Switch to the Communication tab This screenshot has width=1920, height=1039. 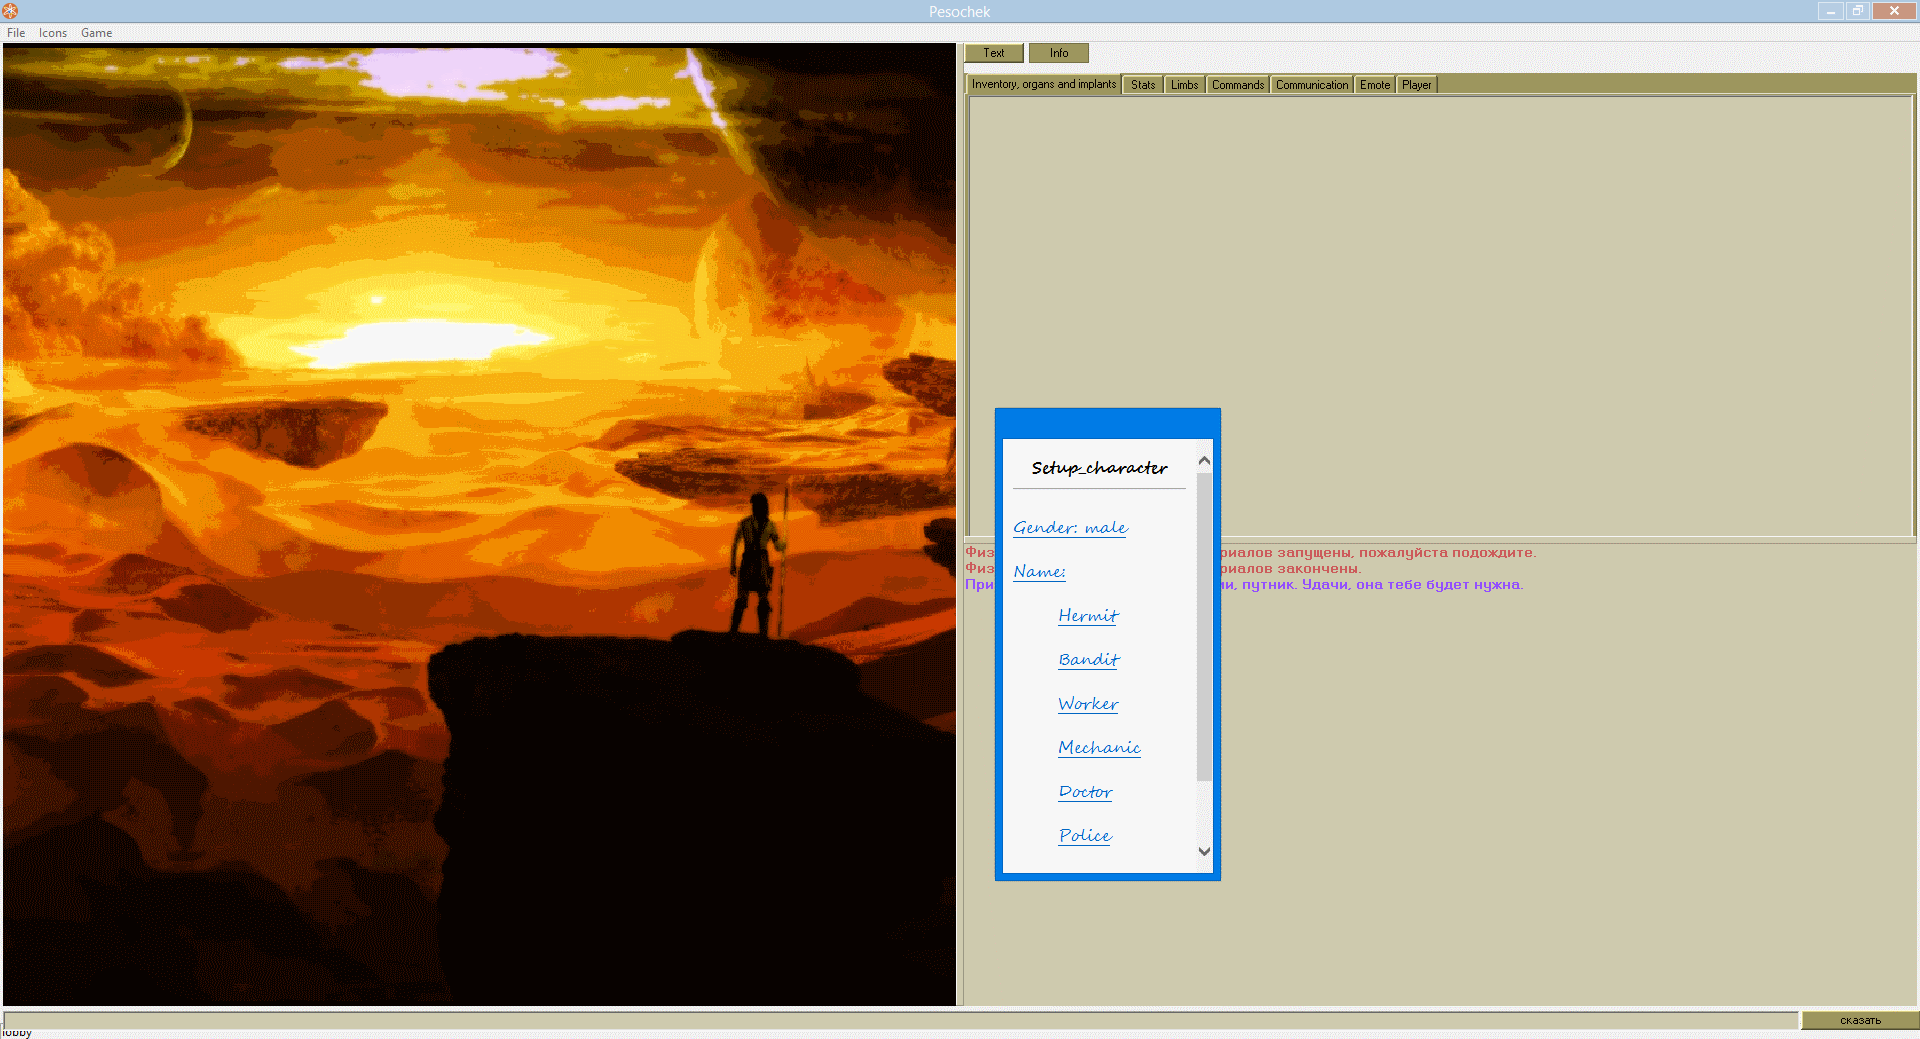click(x=1312, y=85)
